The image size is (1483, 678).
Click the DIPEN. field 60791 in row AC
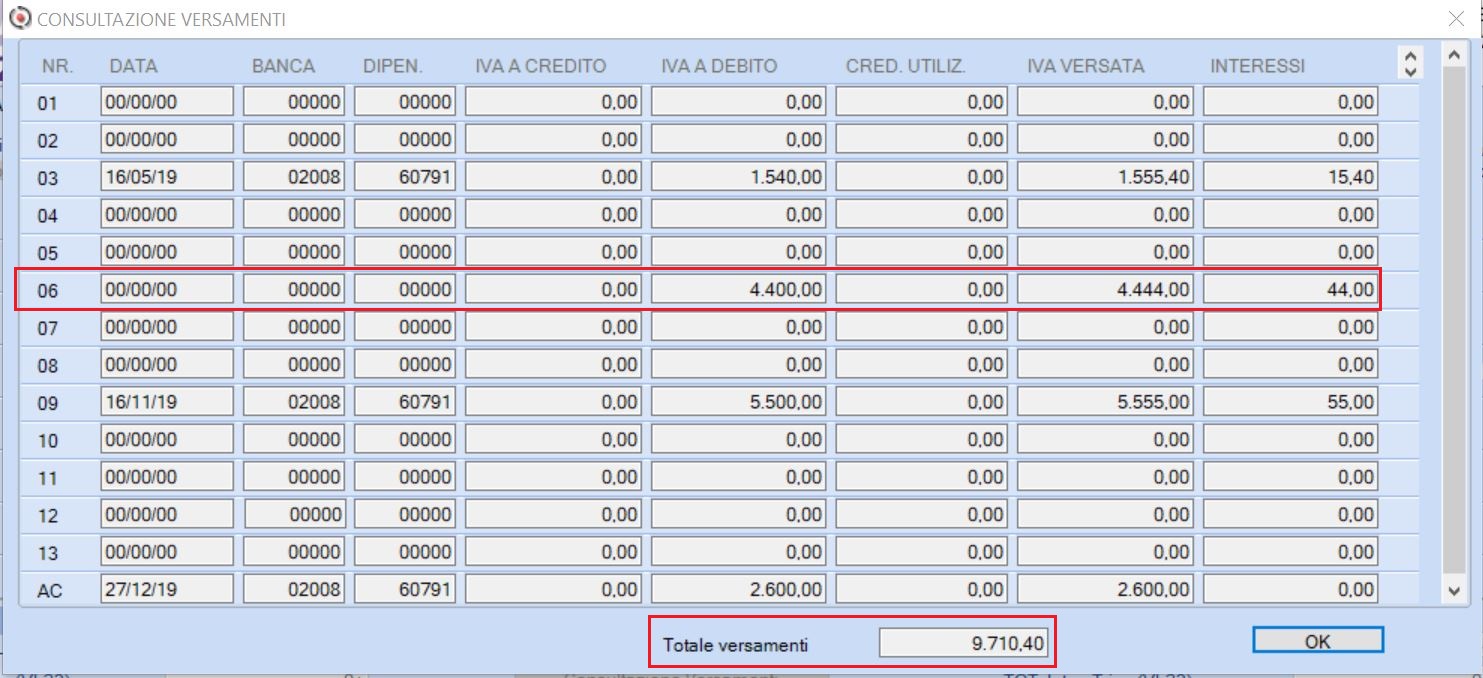(x=404, y=590)
